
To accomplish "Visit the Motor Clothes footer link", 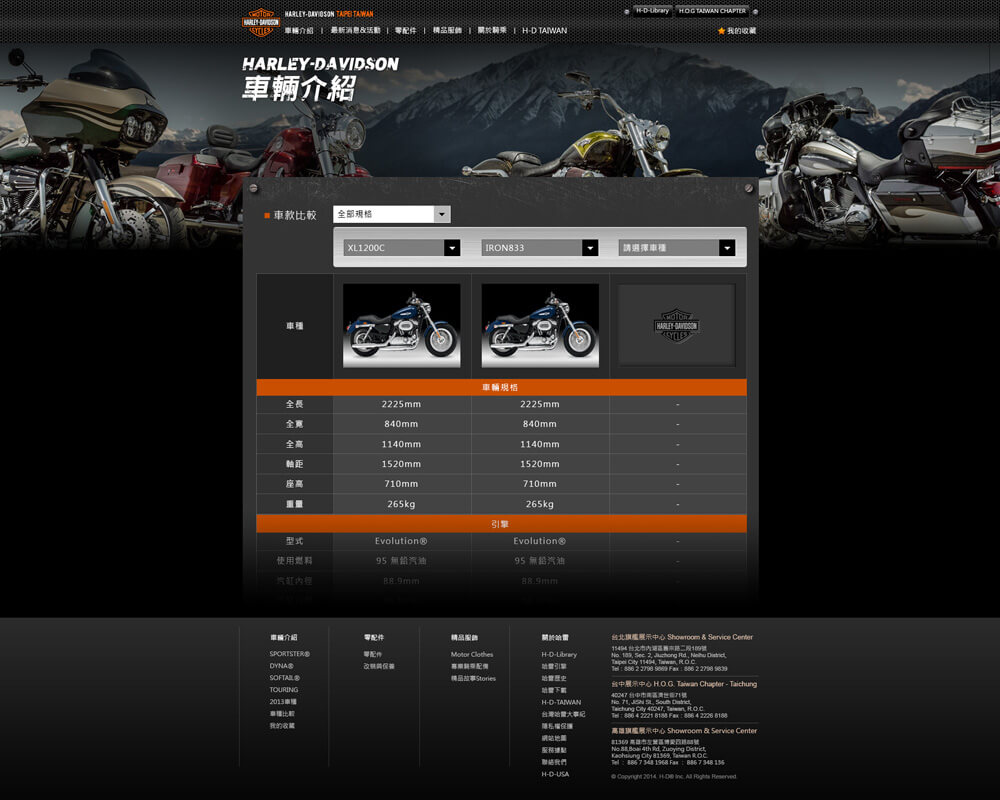I will pyautogui.click(x=472, y=654).
